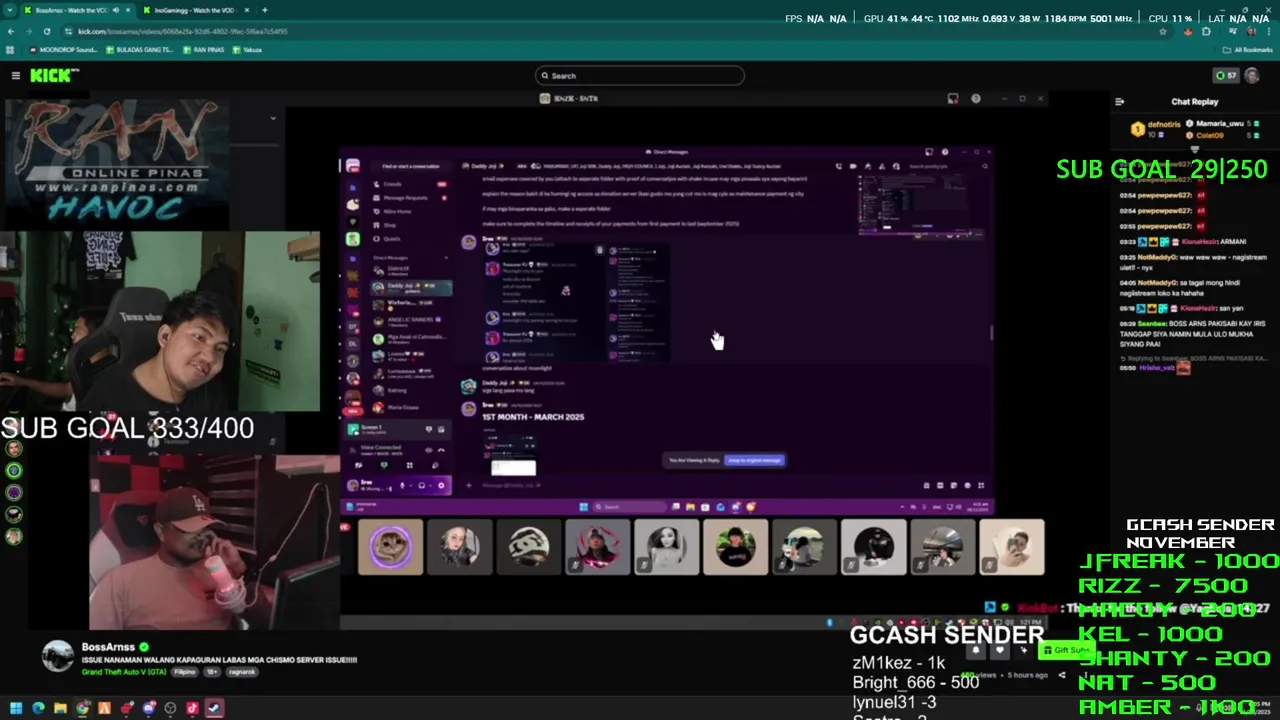Open the Daddy Joji direct message
1280x720 pixels.
(411, 287)
